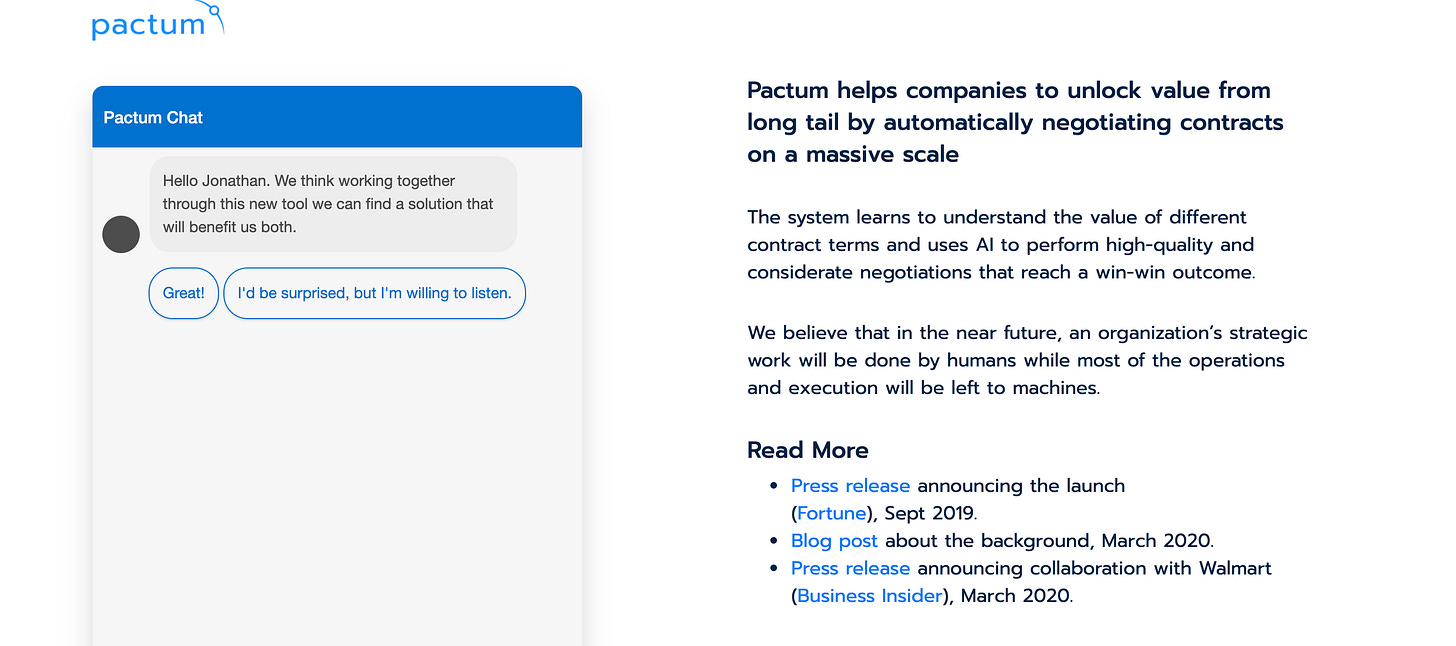Click empty chat area below reply options
Screen dimensions: 1456x646
click(337, 480)
